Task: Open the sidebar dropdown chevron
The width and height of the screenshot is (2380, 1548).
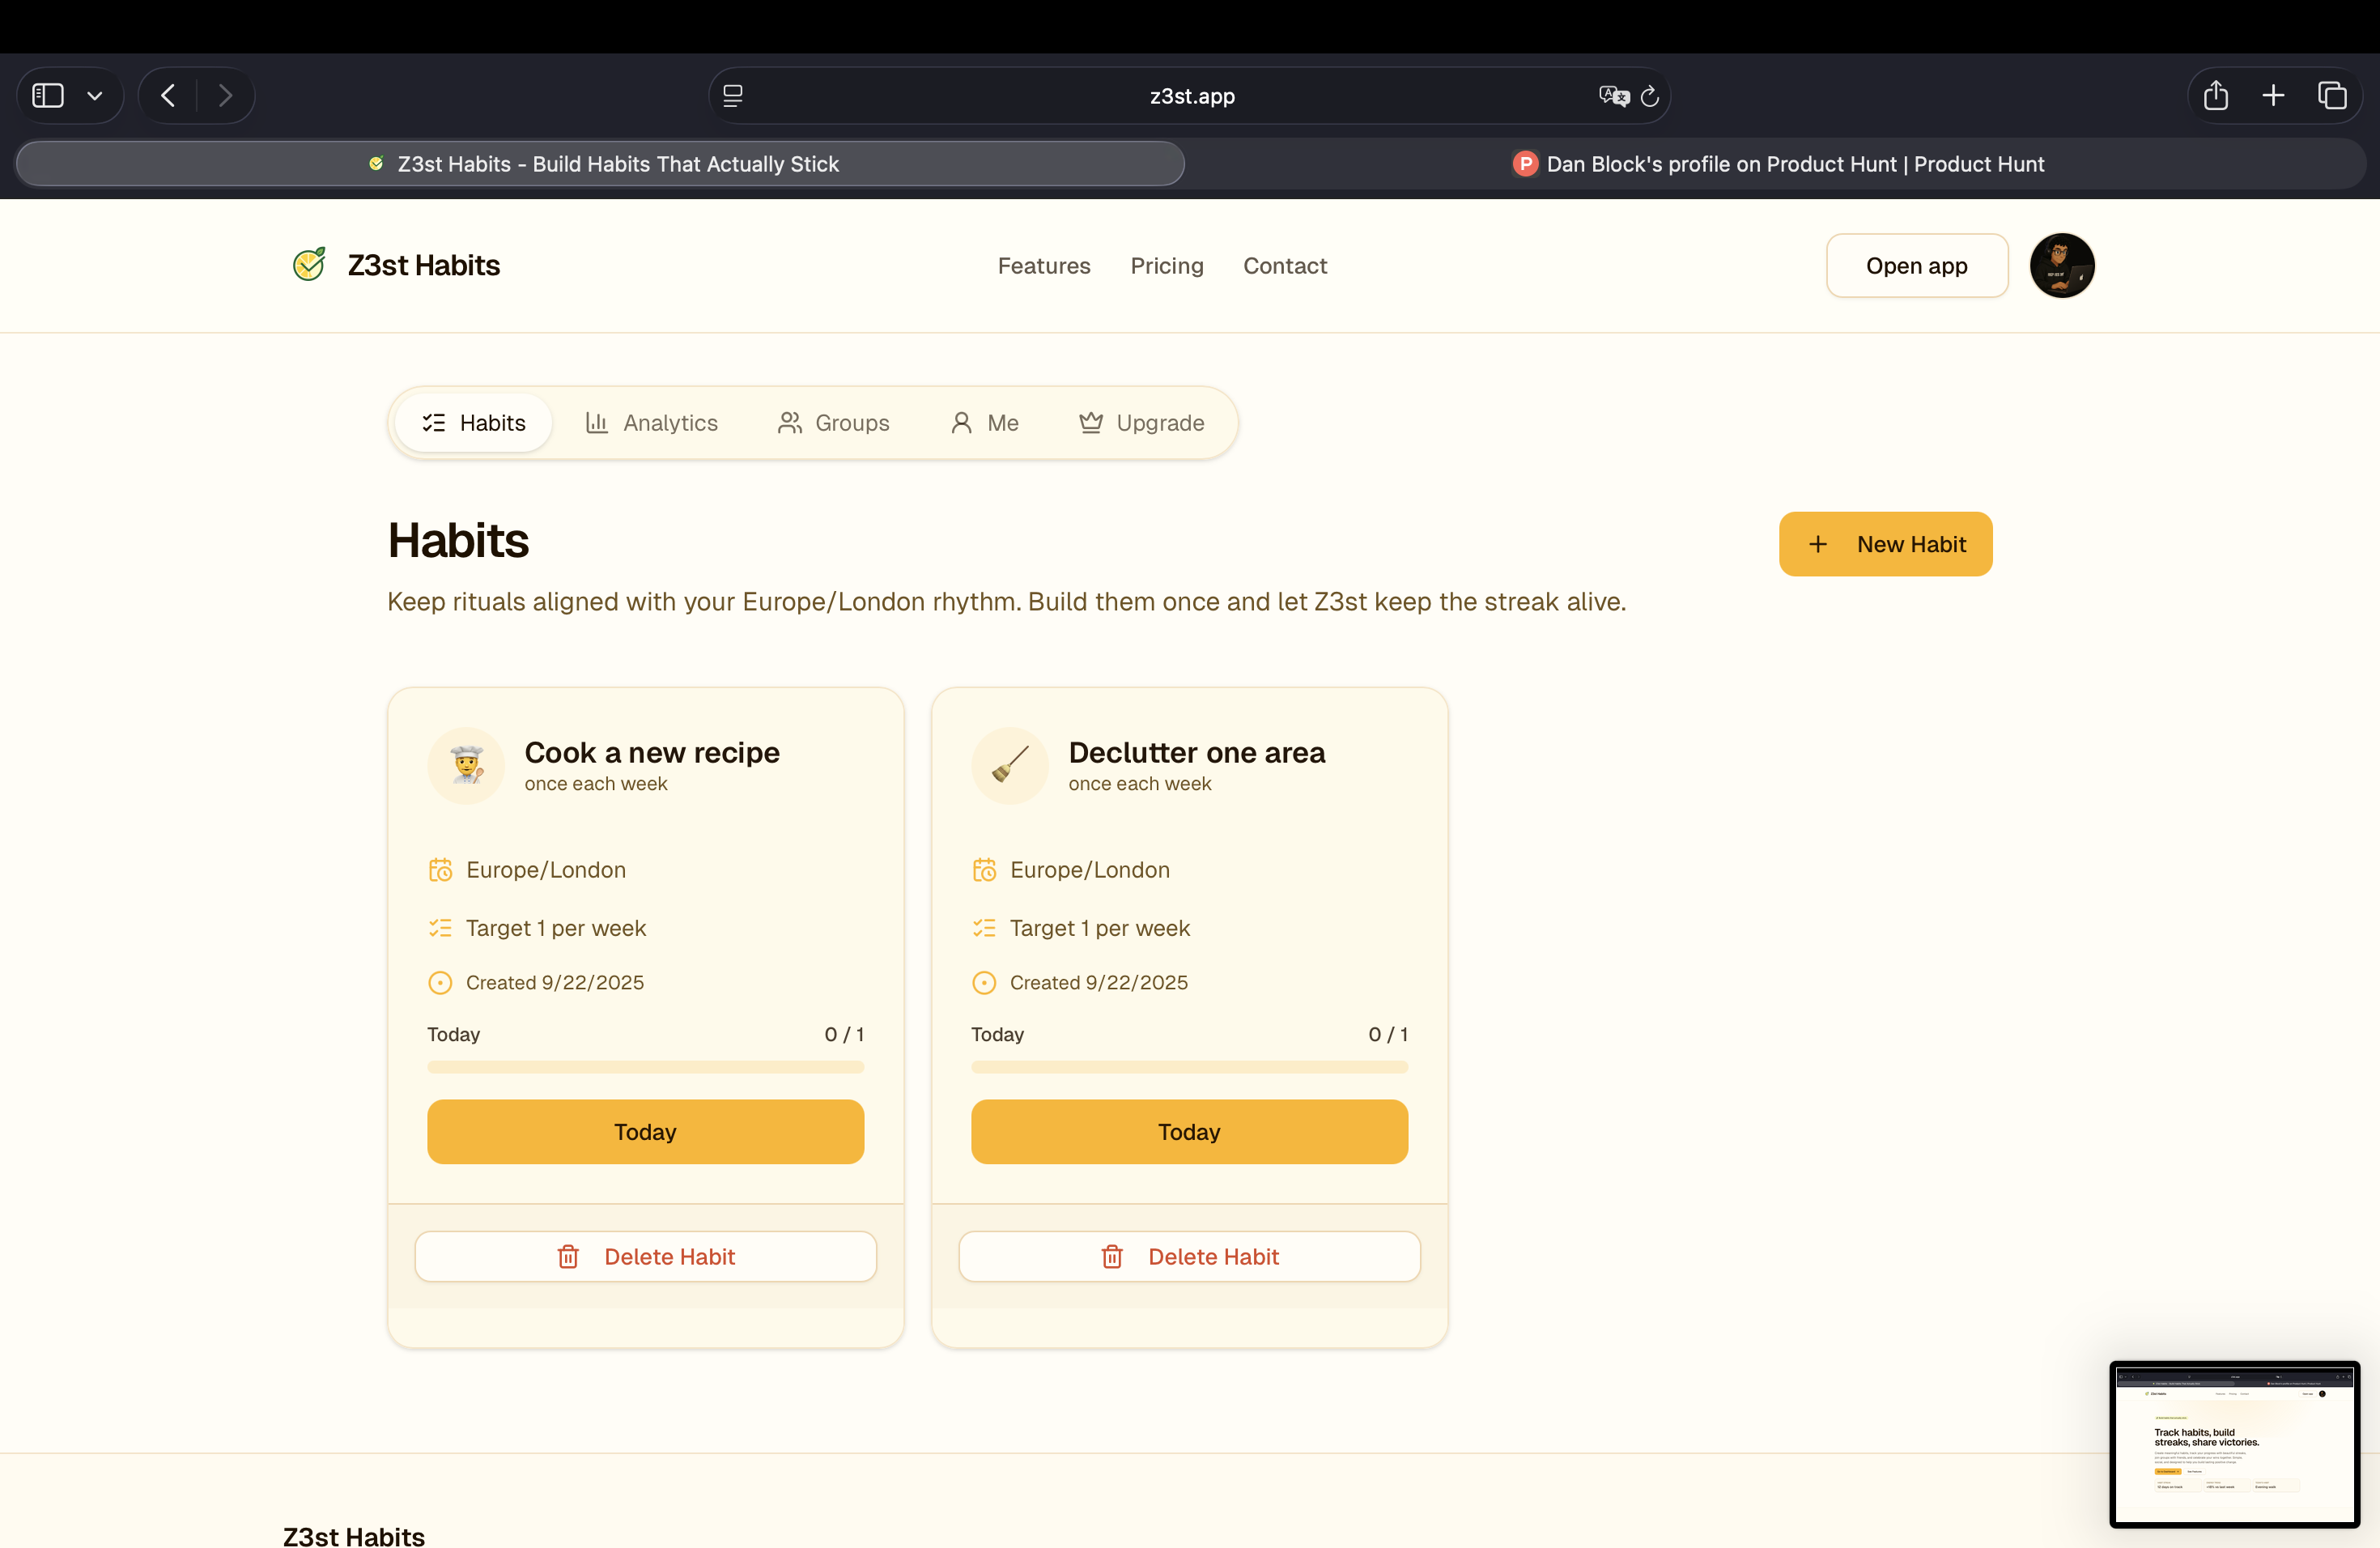Action: (95, 96)
